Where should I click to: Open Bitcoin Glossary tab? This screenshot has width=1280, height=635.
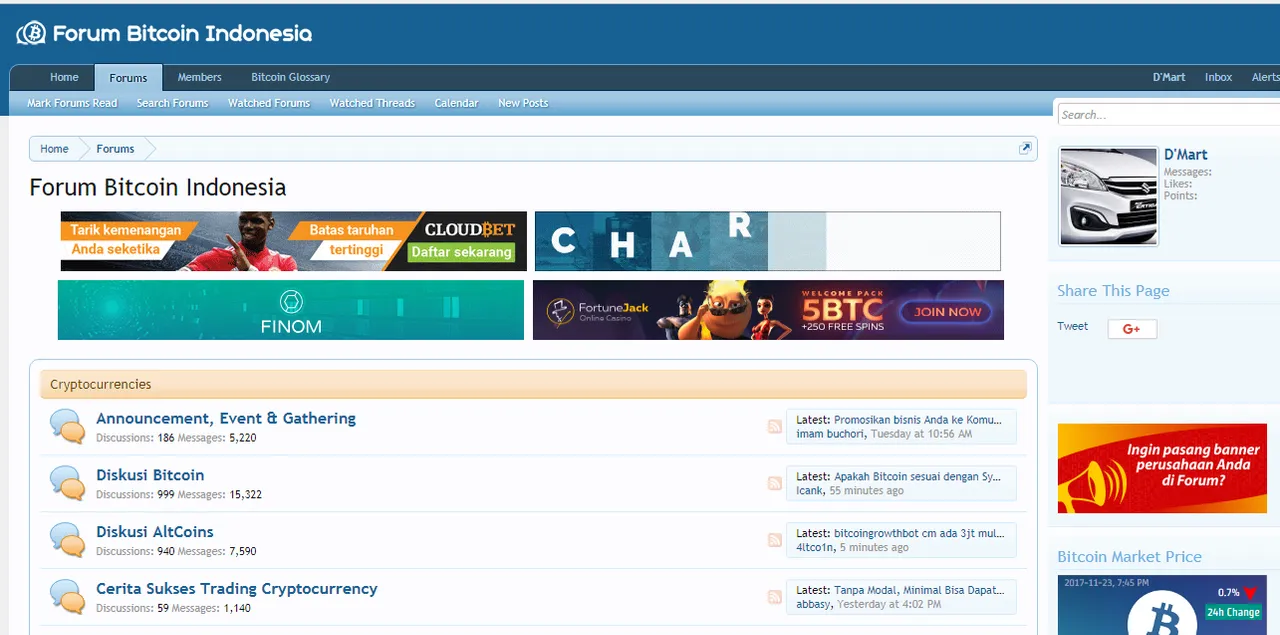pos(290,77)
